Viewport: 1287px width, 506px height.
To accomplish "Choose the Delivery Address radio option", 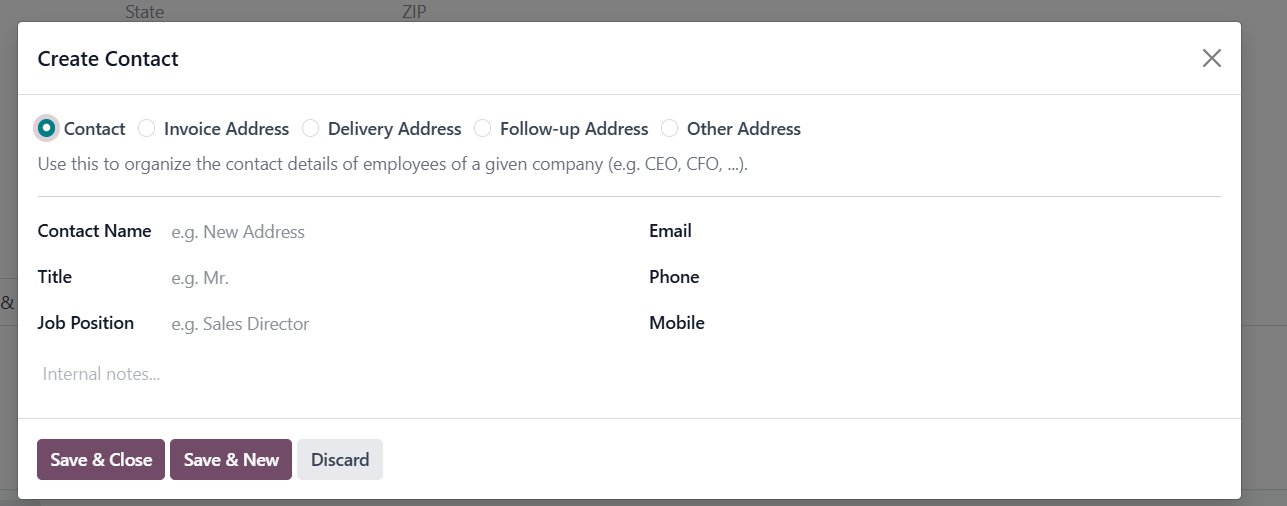I will pyautogui.click(x=311, y=128).
